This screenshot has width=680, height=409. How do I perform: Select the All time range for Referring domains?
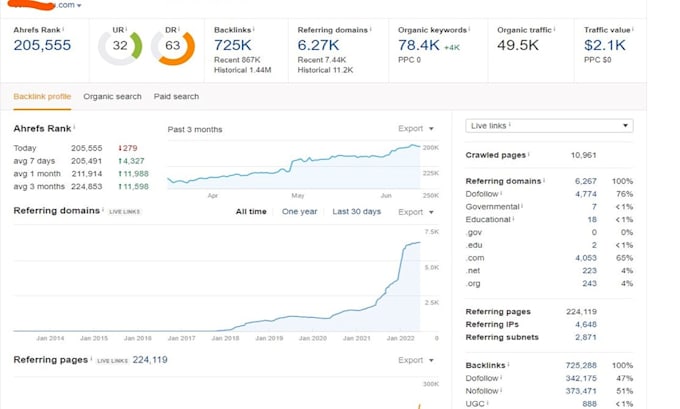pos(251,212)
